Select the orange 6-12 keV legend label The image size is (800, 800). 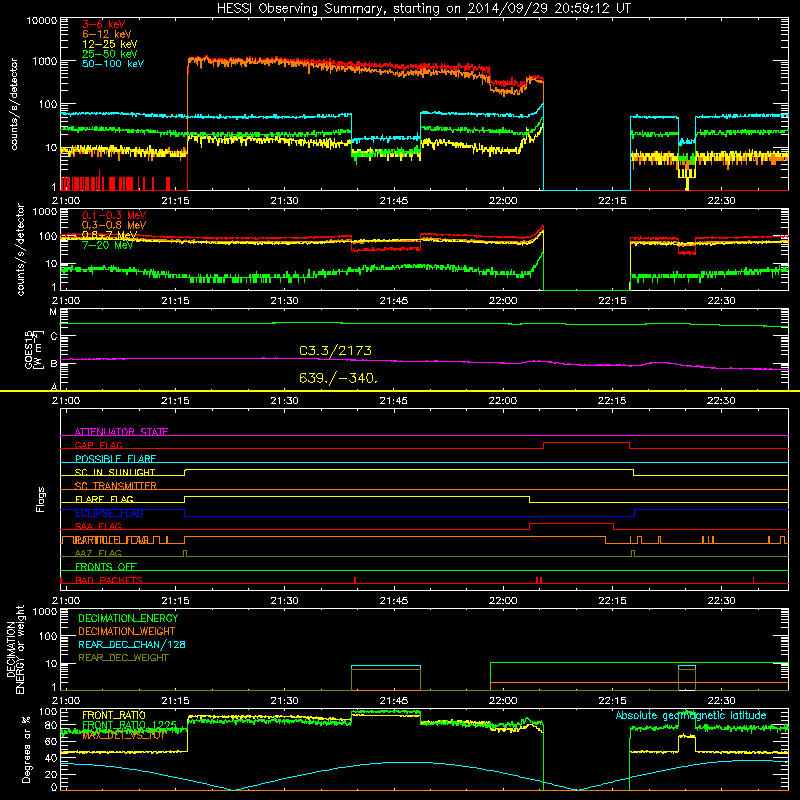(x=107, y=34)
